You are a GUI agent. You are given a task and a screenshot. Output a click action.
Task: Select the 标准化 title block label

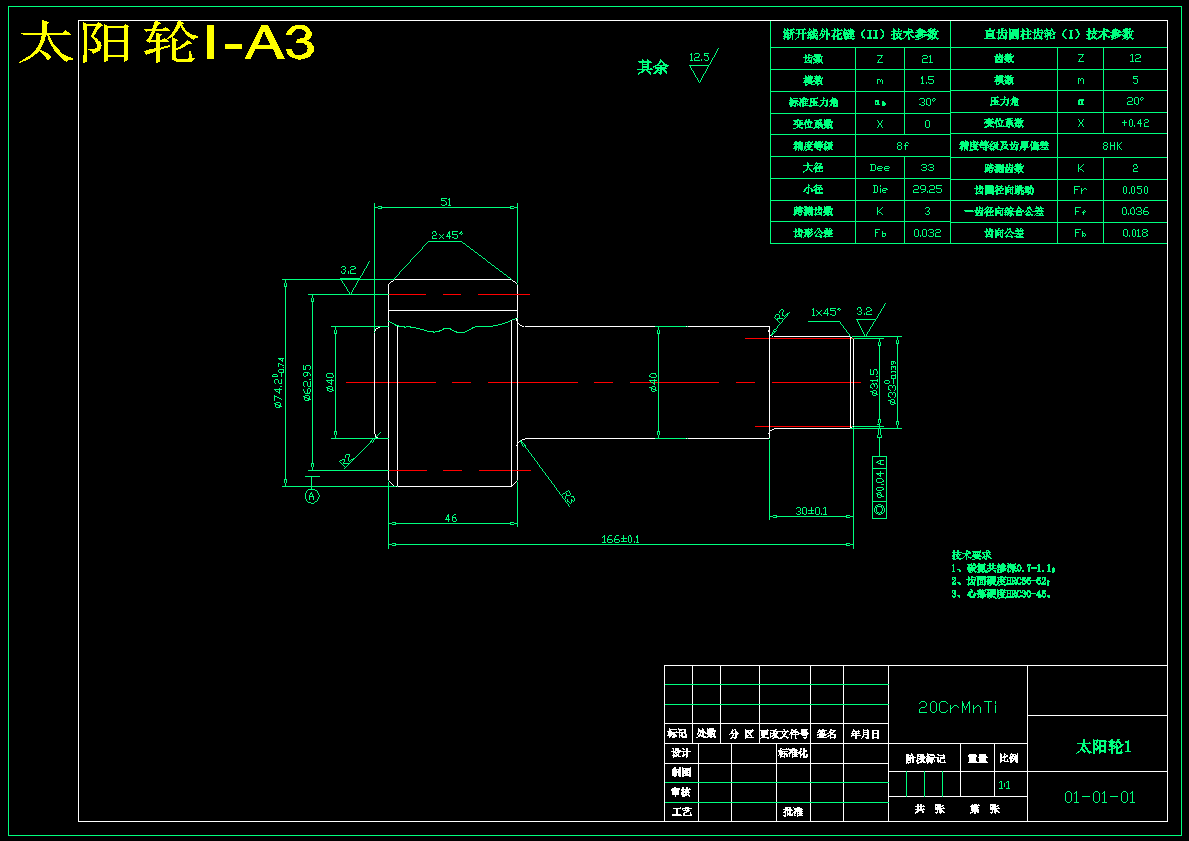coord(792,752)
